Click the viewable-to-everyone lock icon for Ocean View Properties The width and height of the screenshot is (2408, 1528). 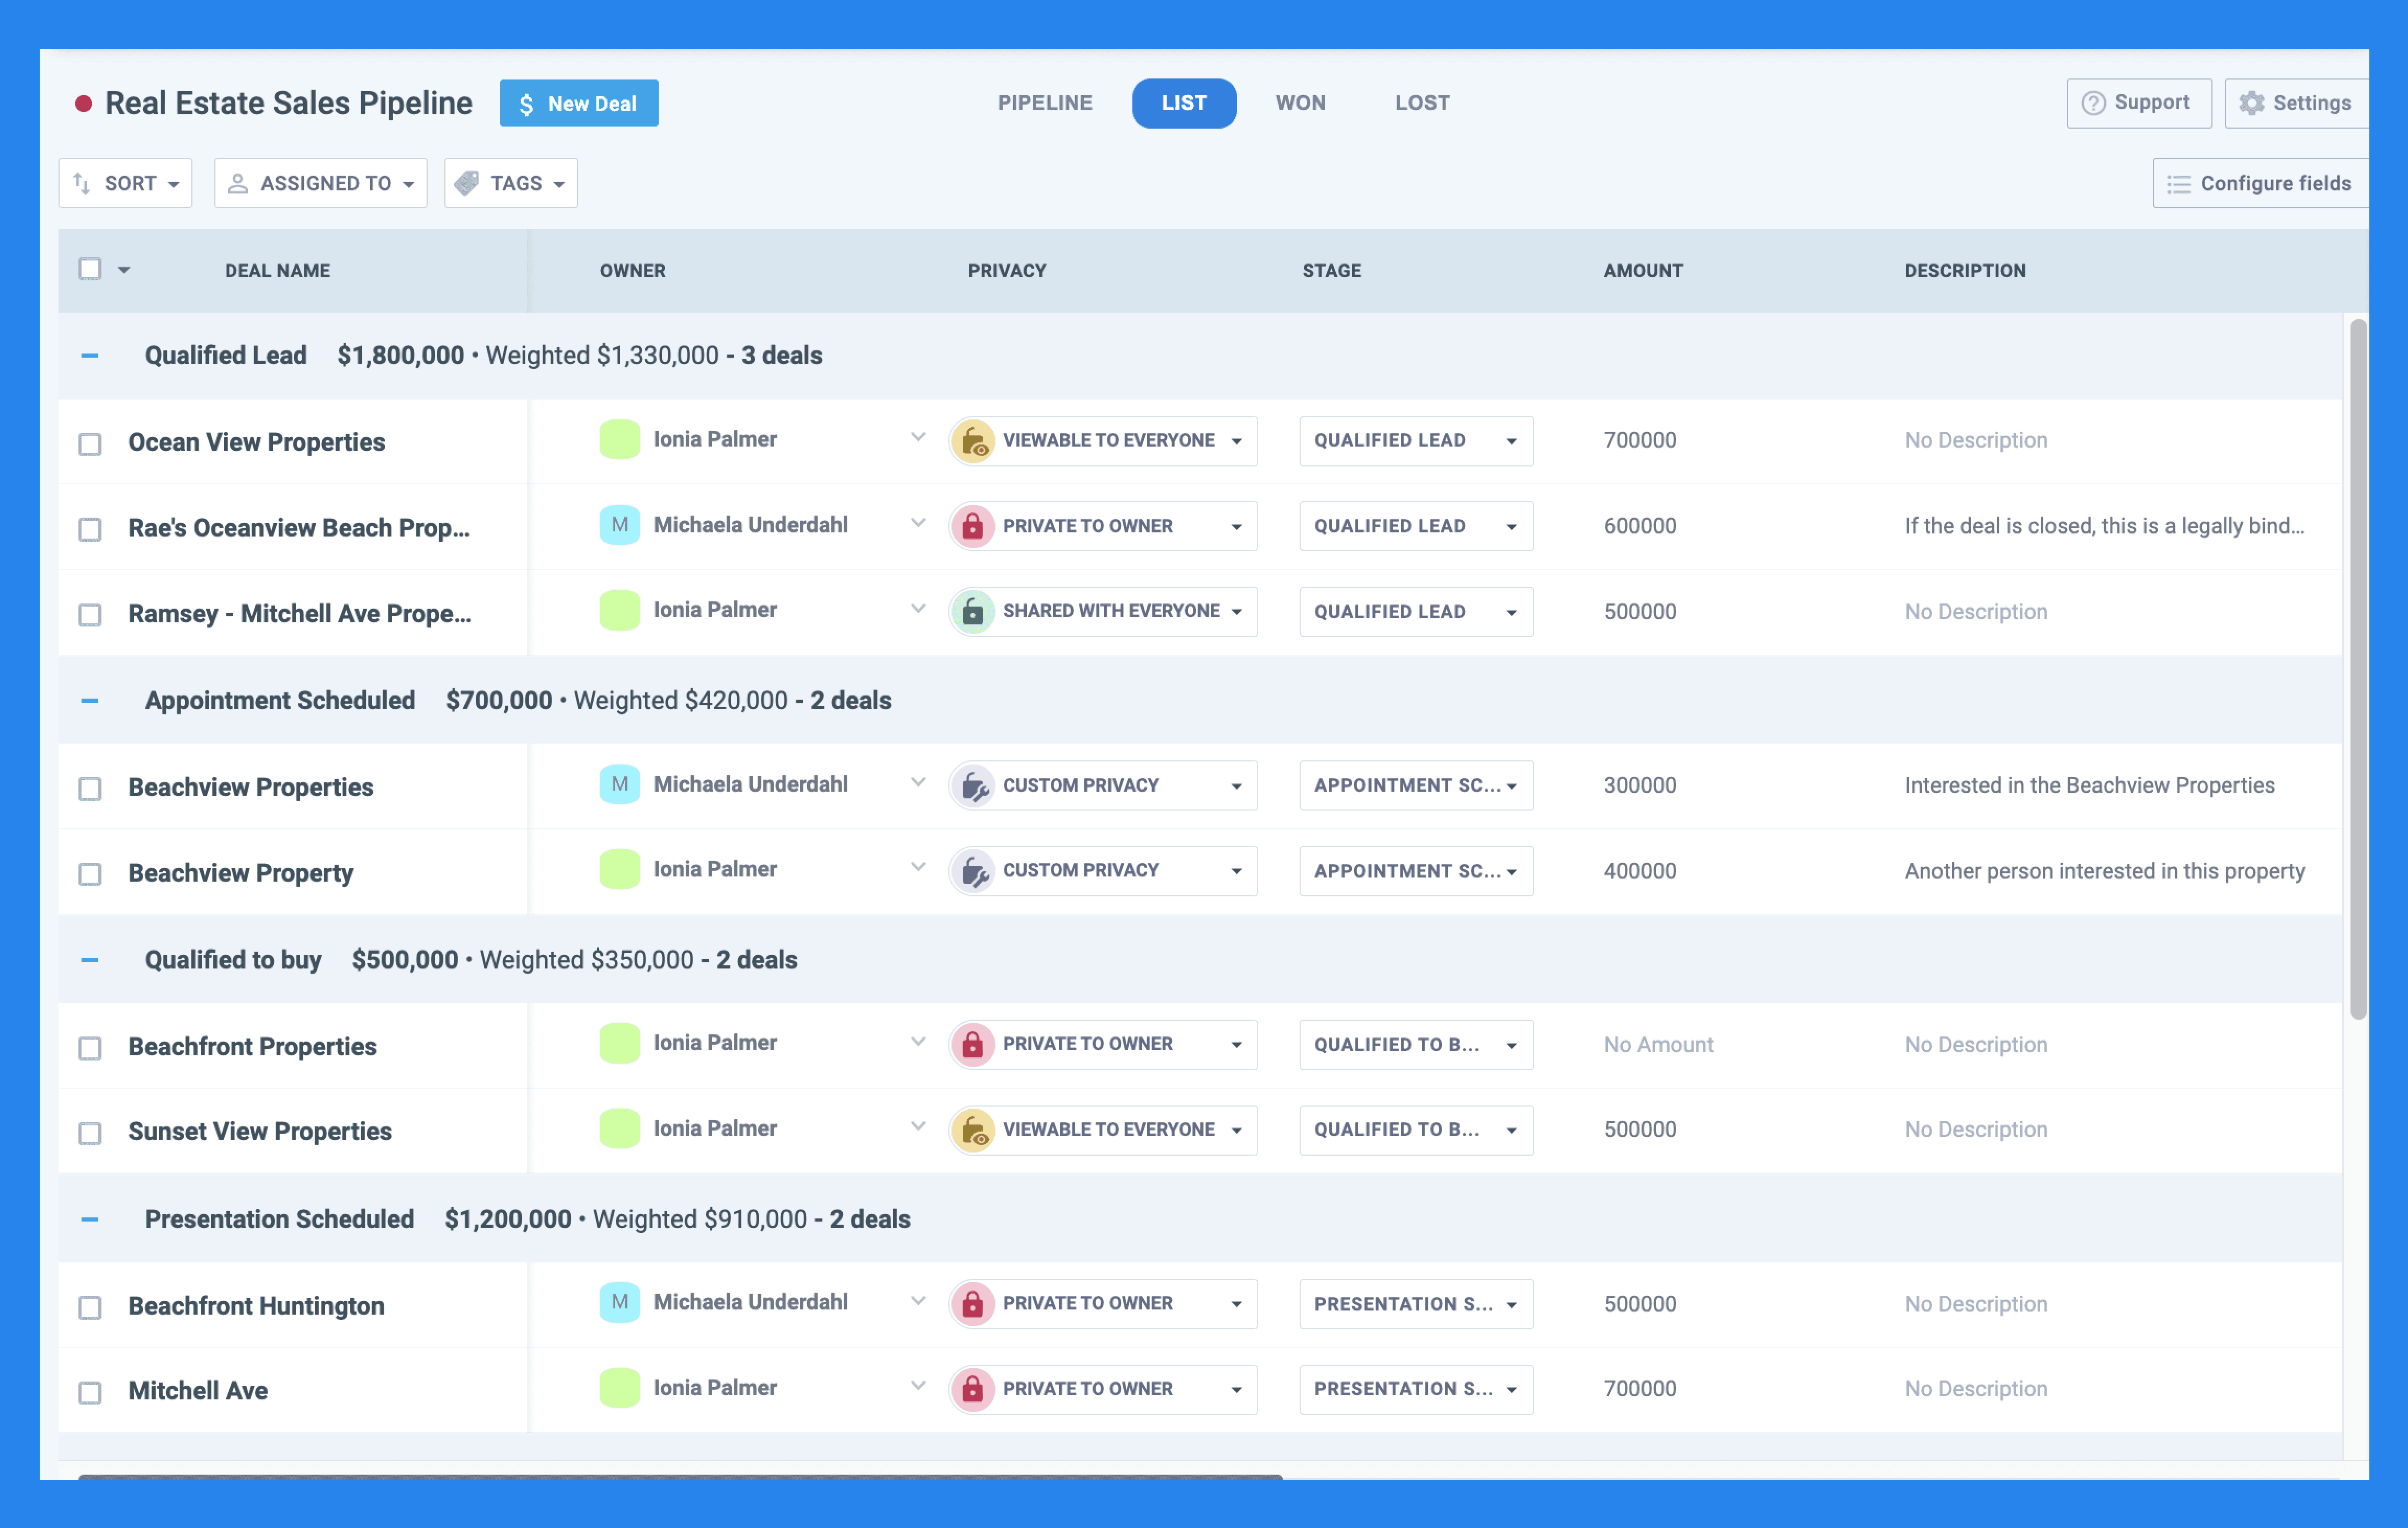click(972, 441)
